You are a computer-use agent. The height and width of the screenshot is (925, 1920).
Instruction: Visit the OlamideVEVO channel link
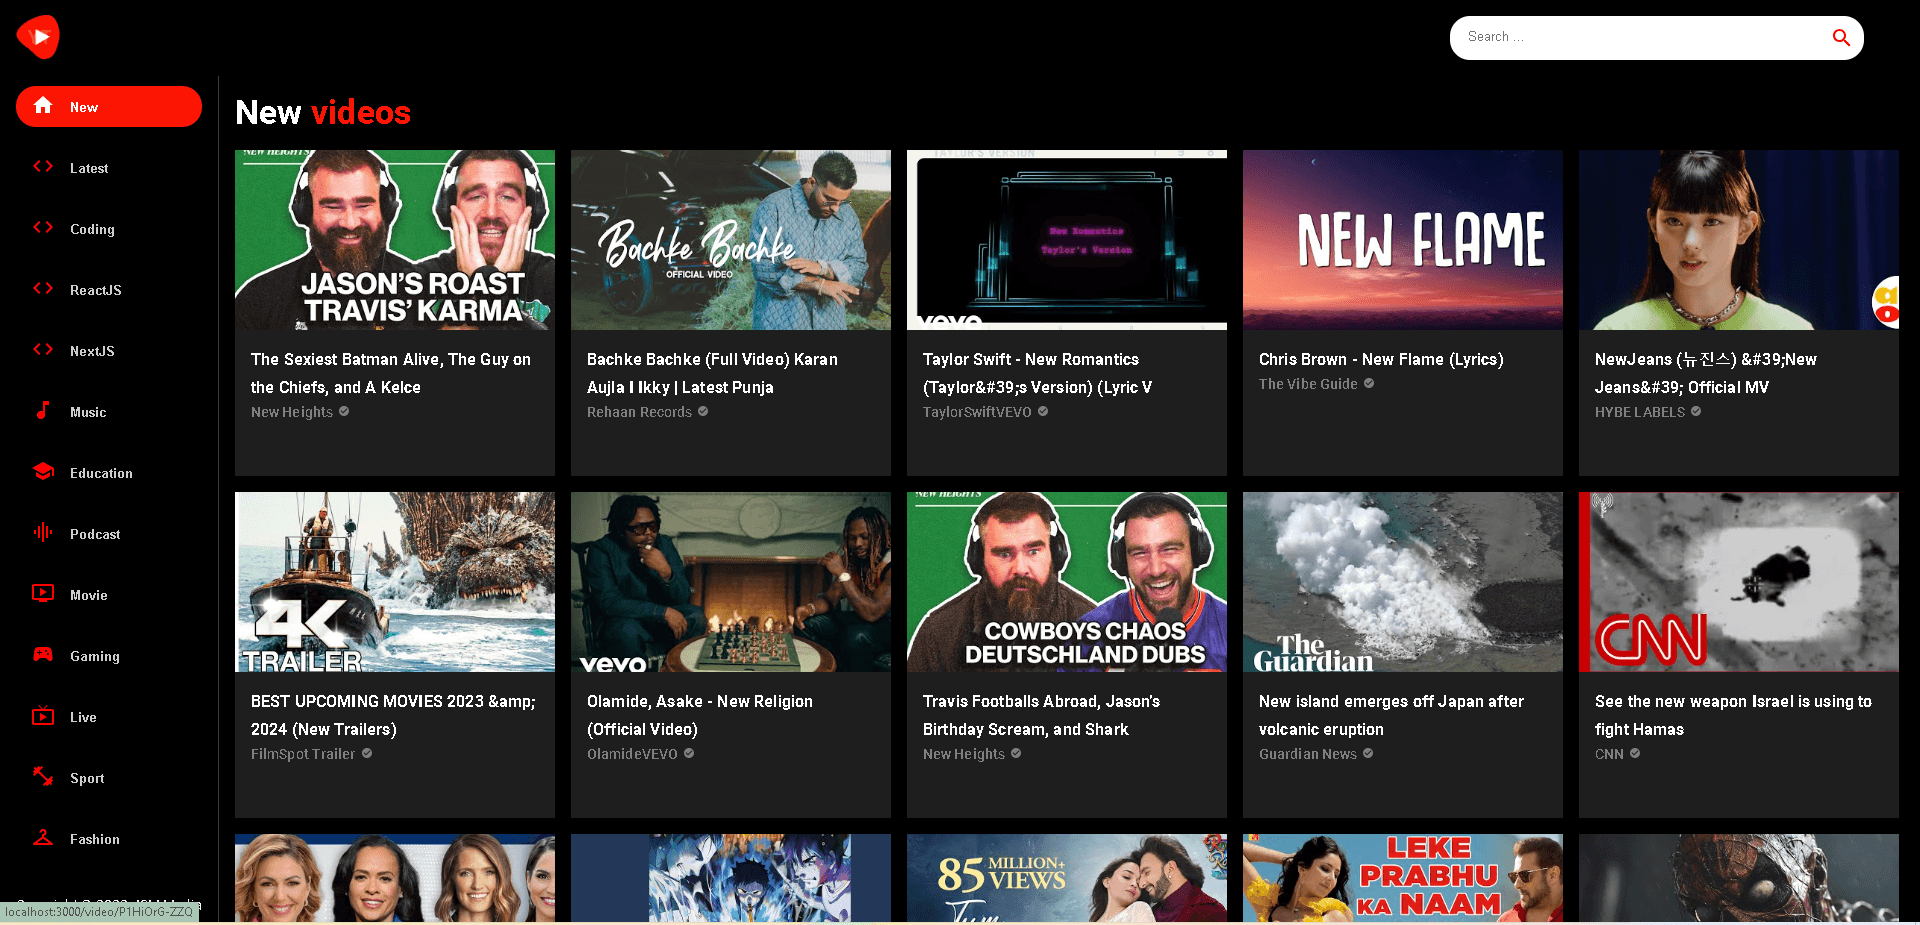click(x=632, y=754)
